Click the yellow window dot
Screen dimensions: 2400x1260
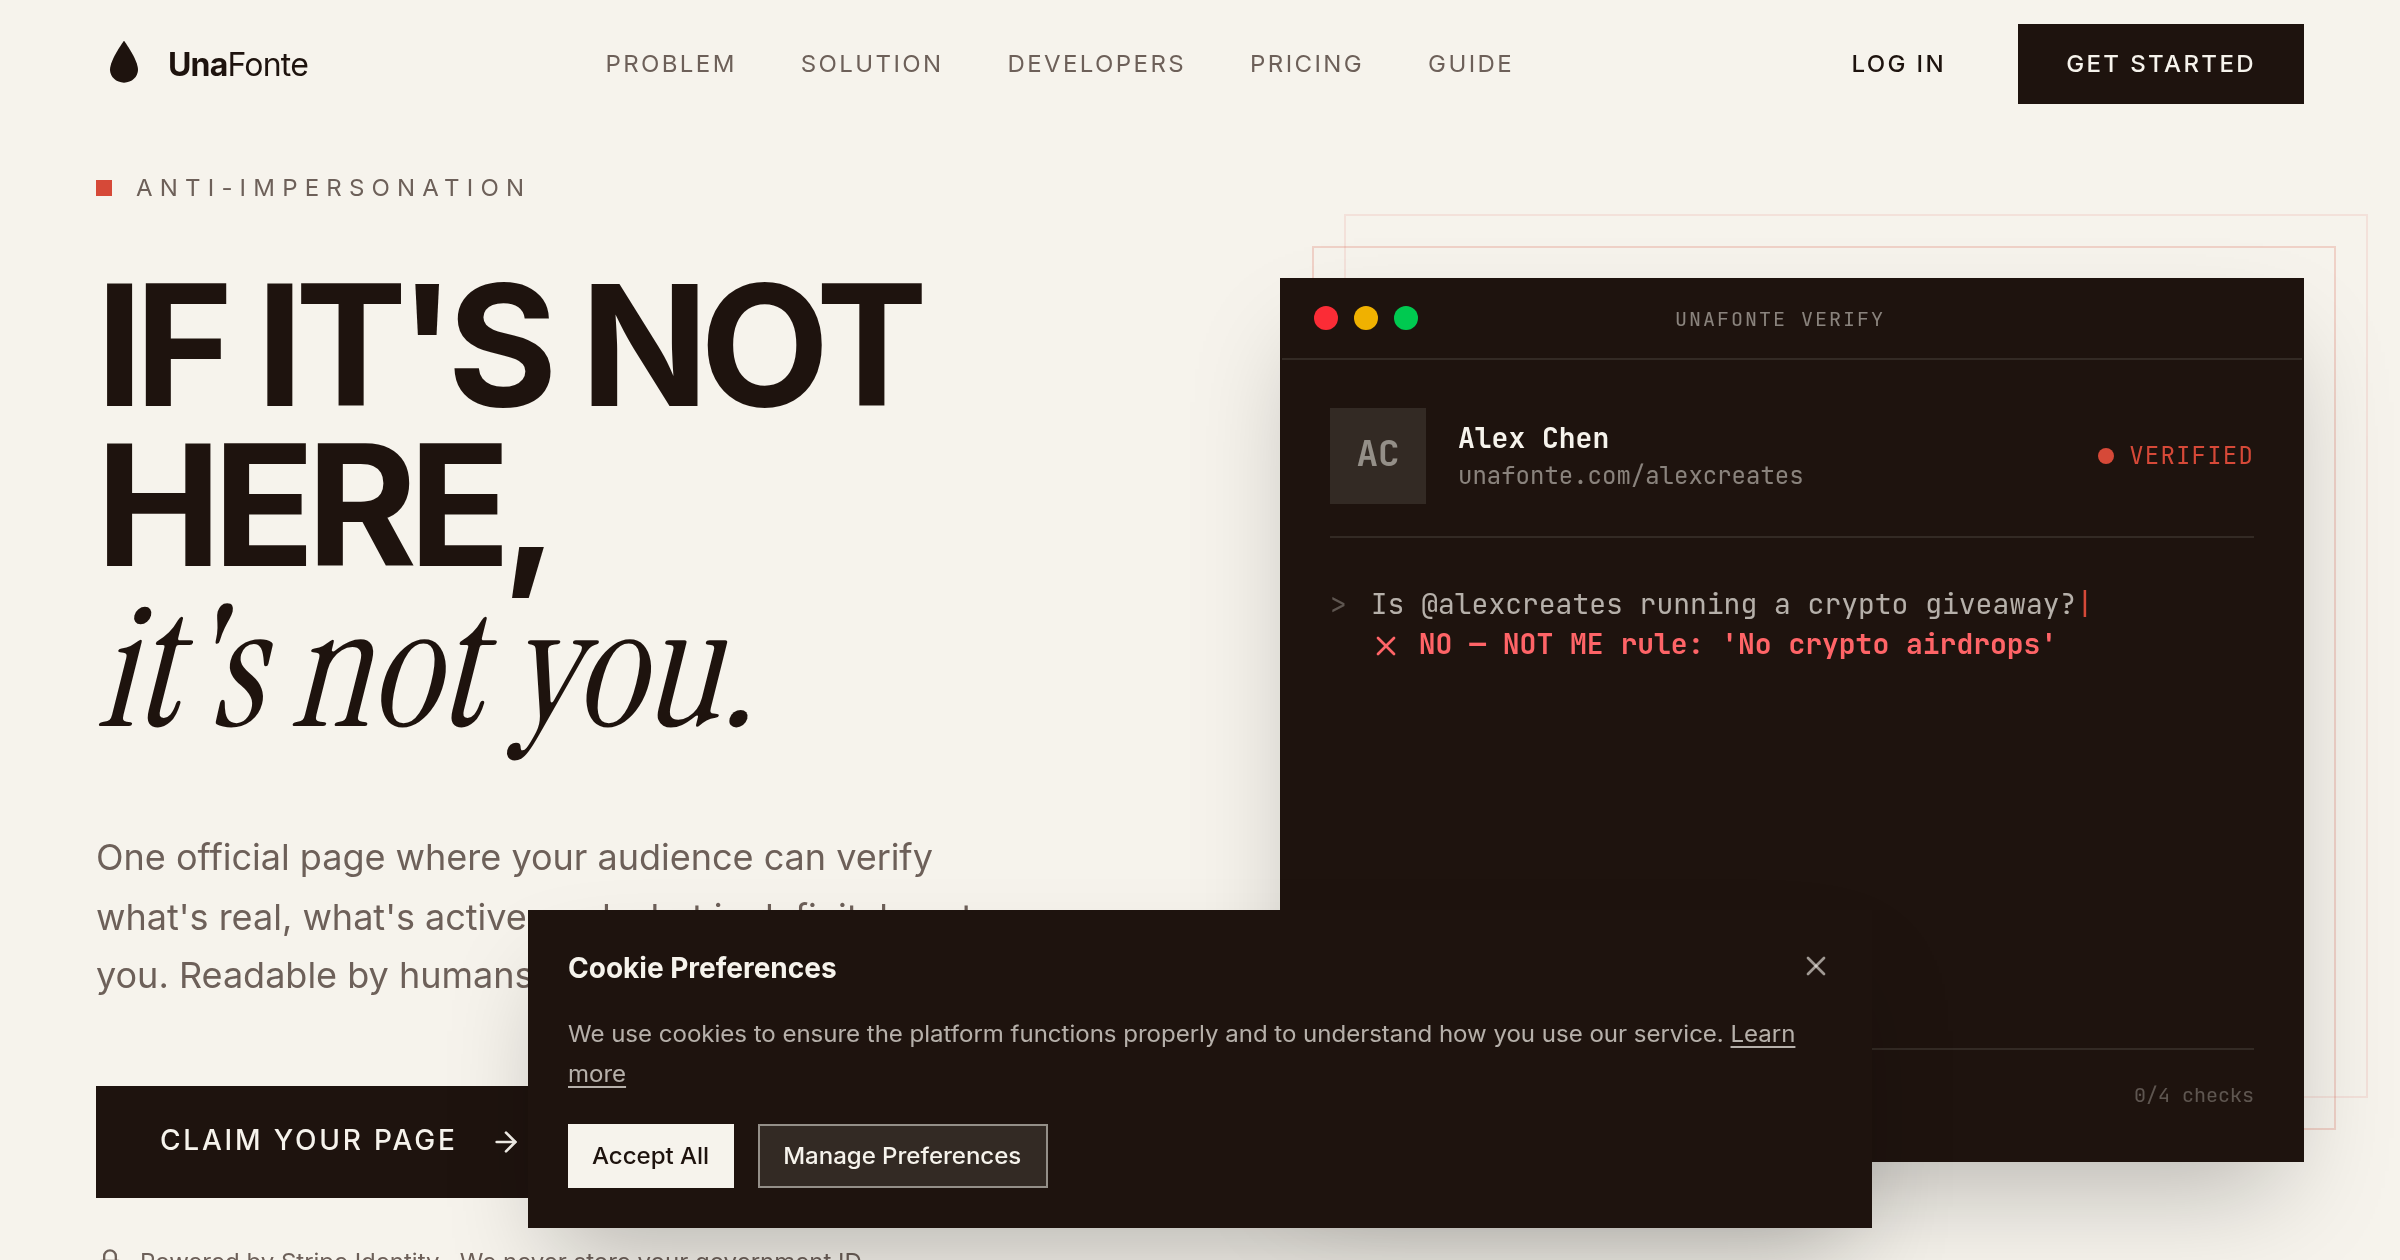tap(1366, 318)
